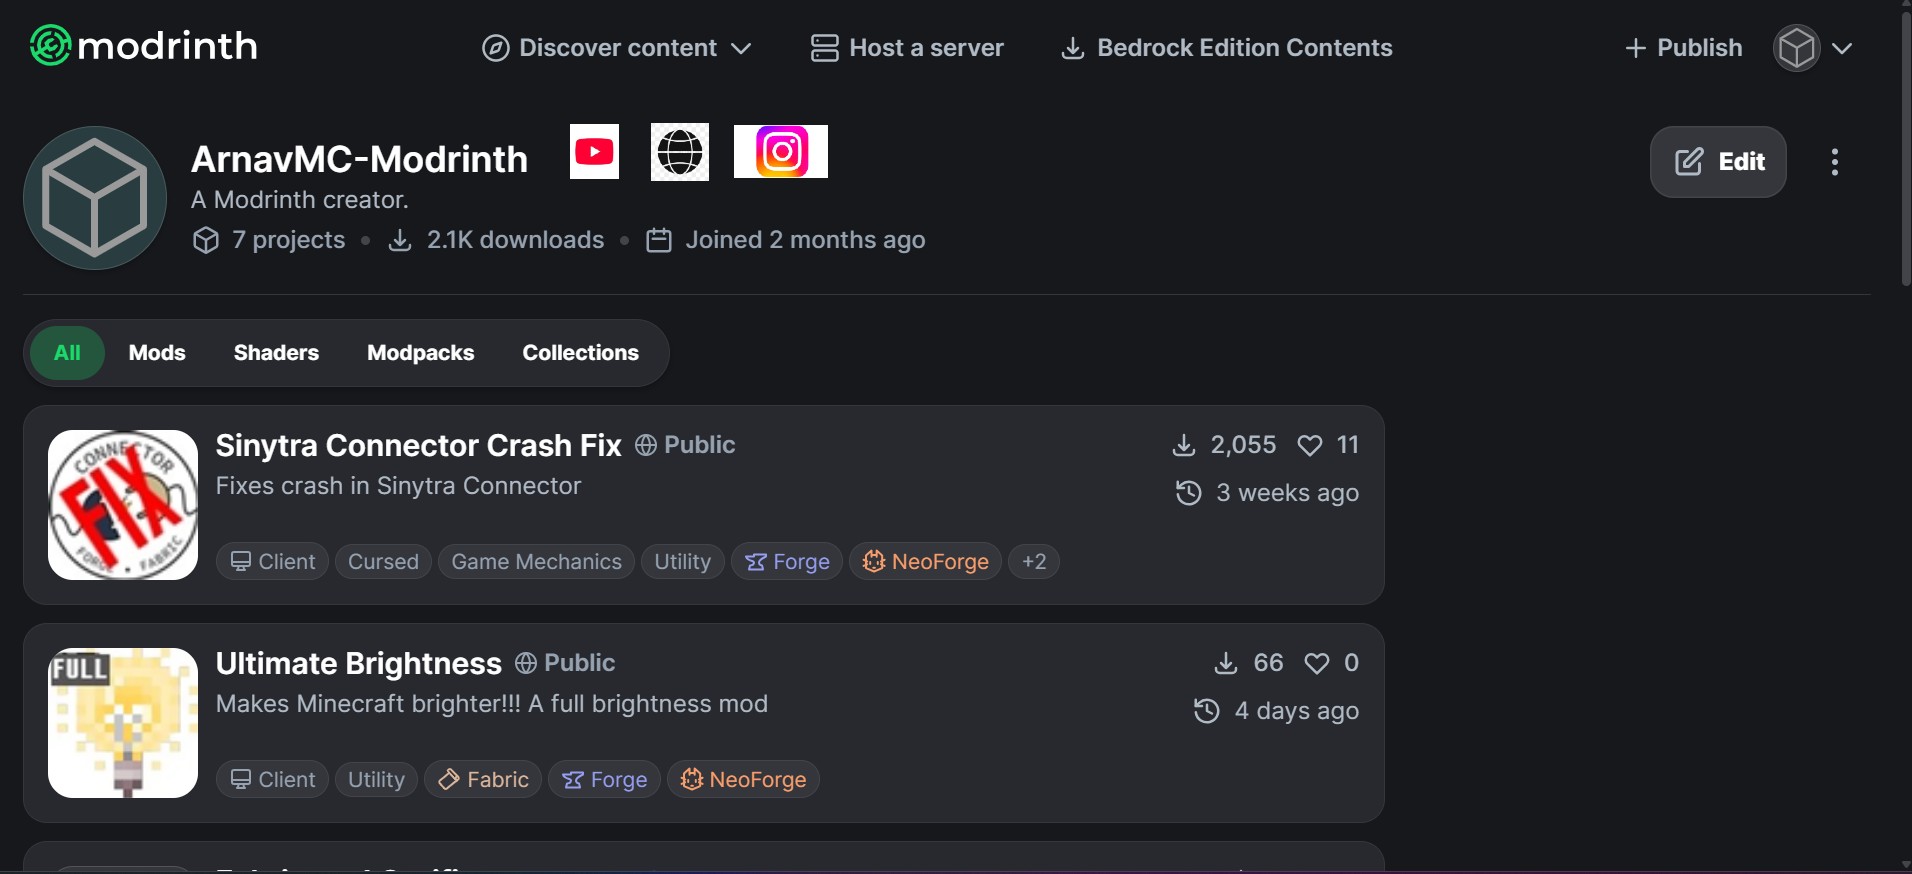Click the Publish button

1683,48
